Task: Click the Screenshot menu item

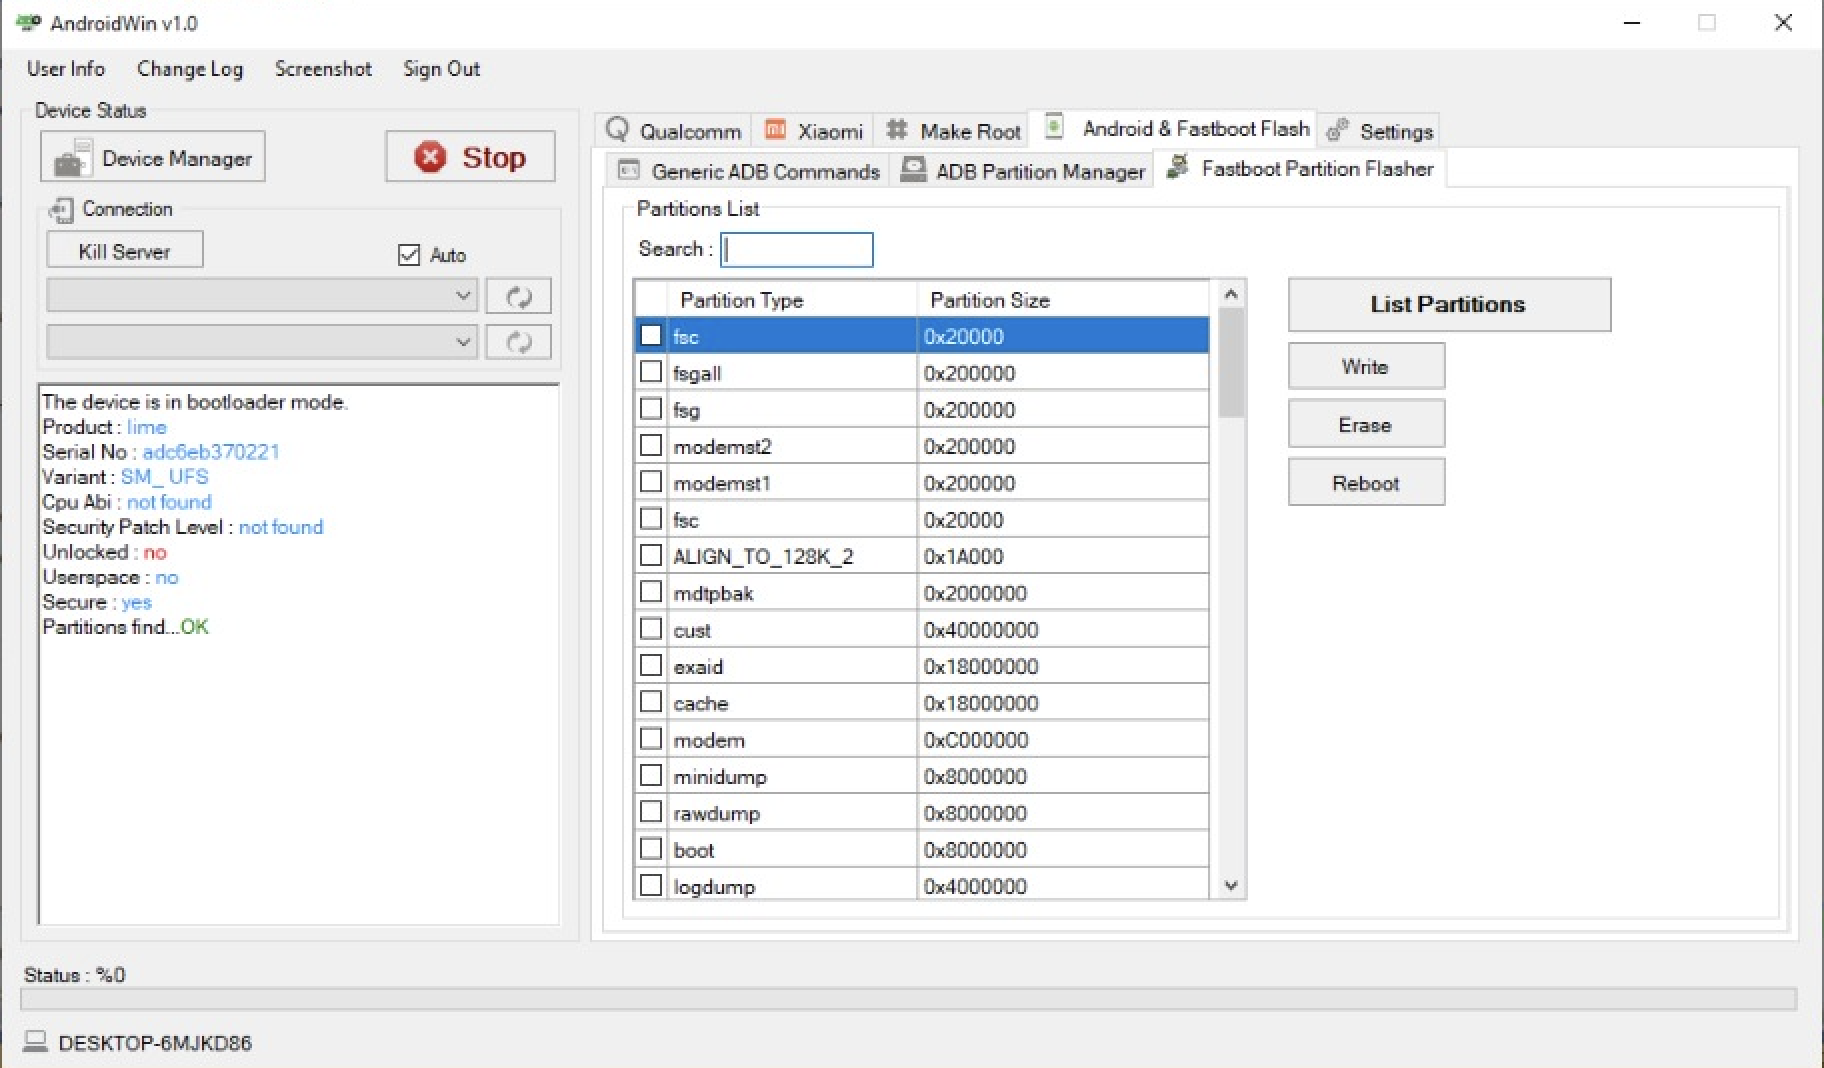Action: coord(323,69)
